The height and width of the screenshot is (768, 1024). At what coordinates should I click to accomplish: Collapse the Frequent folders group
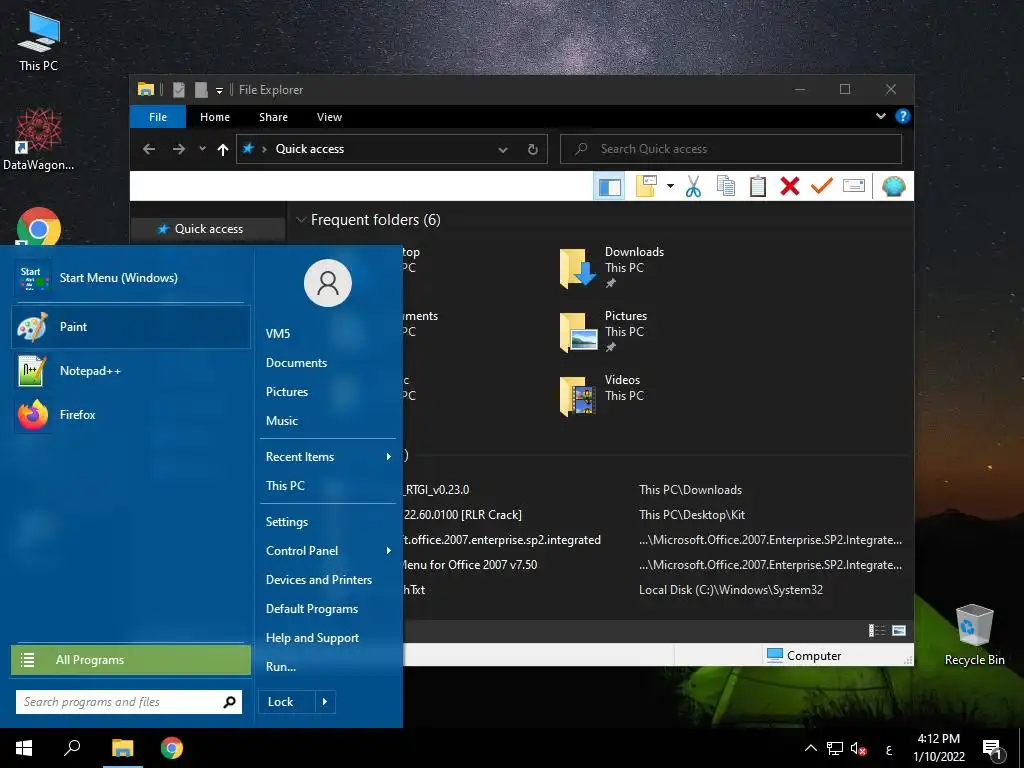click(x=301, y=220)
